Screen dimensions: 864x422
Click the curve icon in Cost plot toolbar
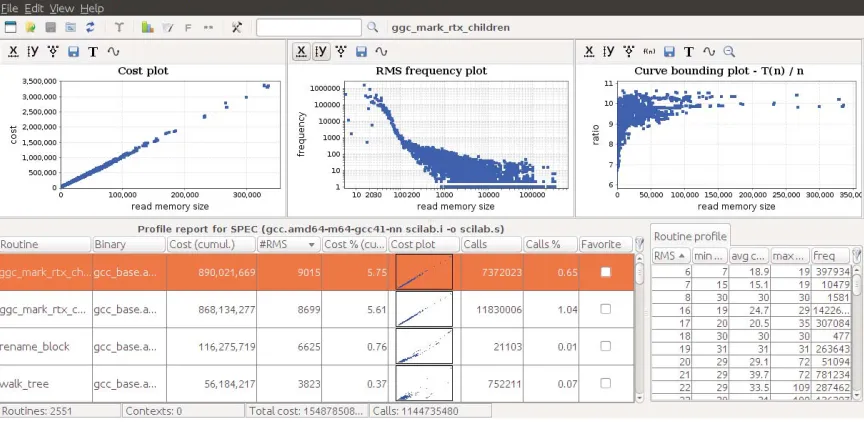(113, 52)
